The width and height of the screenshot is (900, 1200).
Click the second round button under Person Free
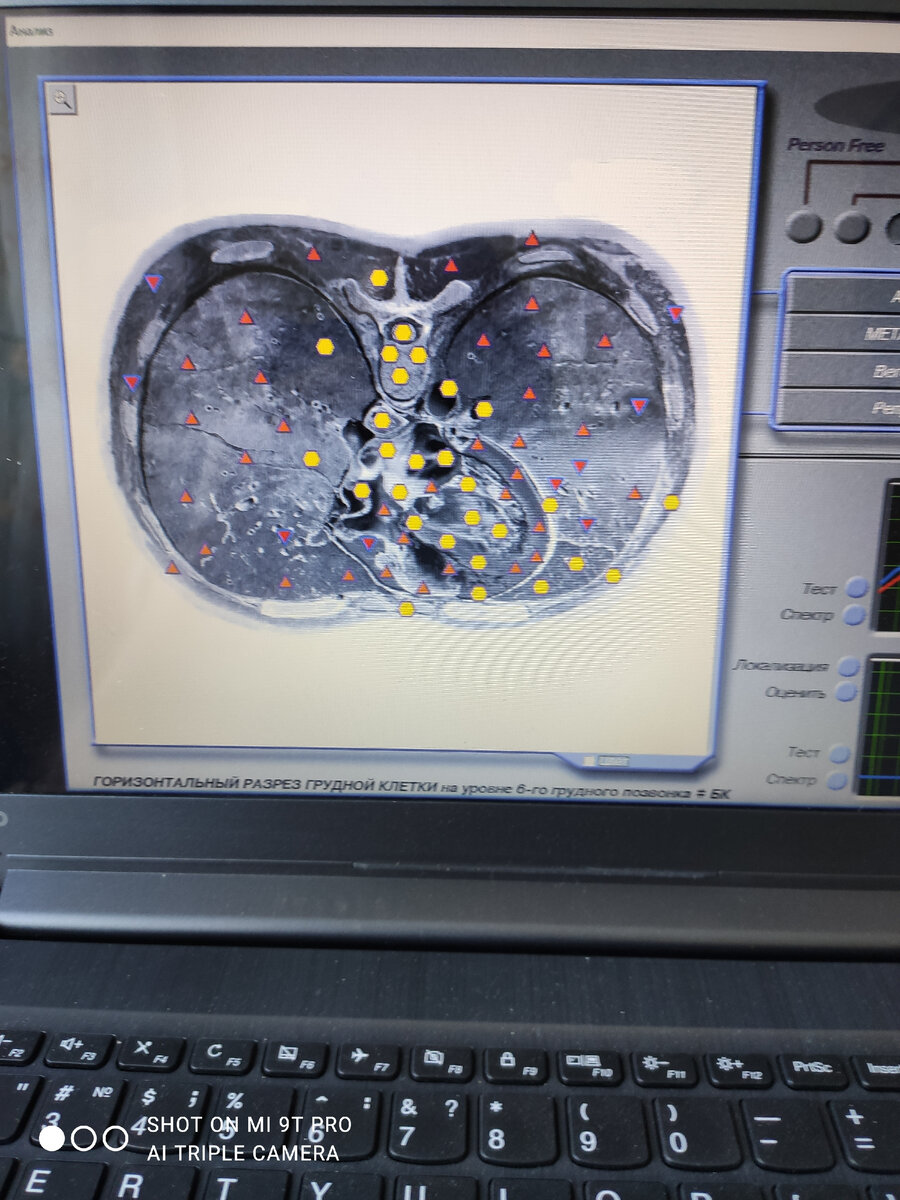(852, 227)
